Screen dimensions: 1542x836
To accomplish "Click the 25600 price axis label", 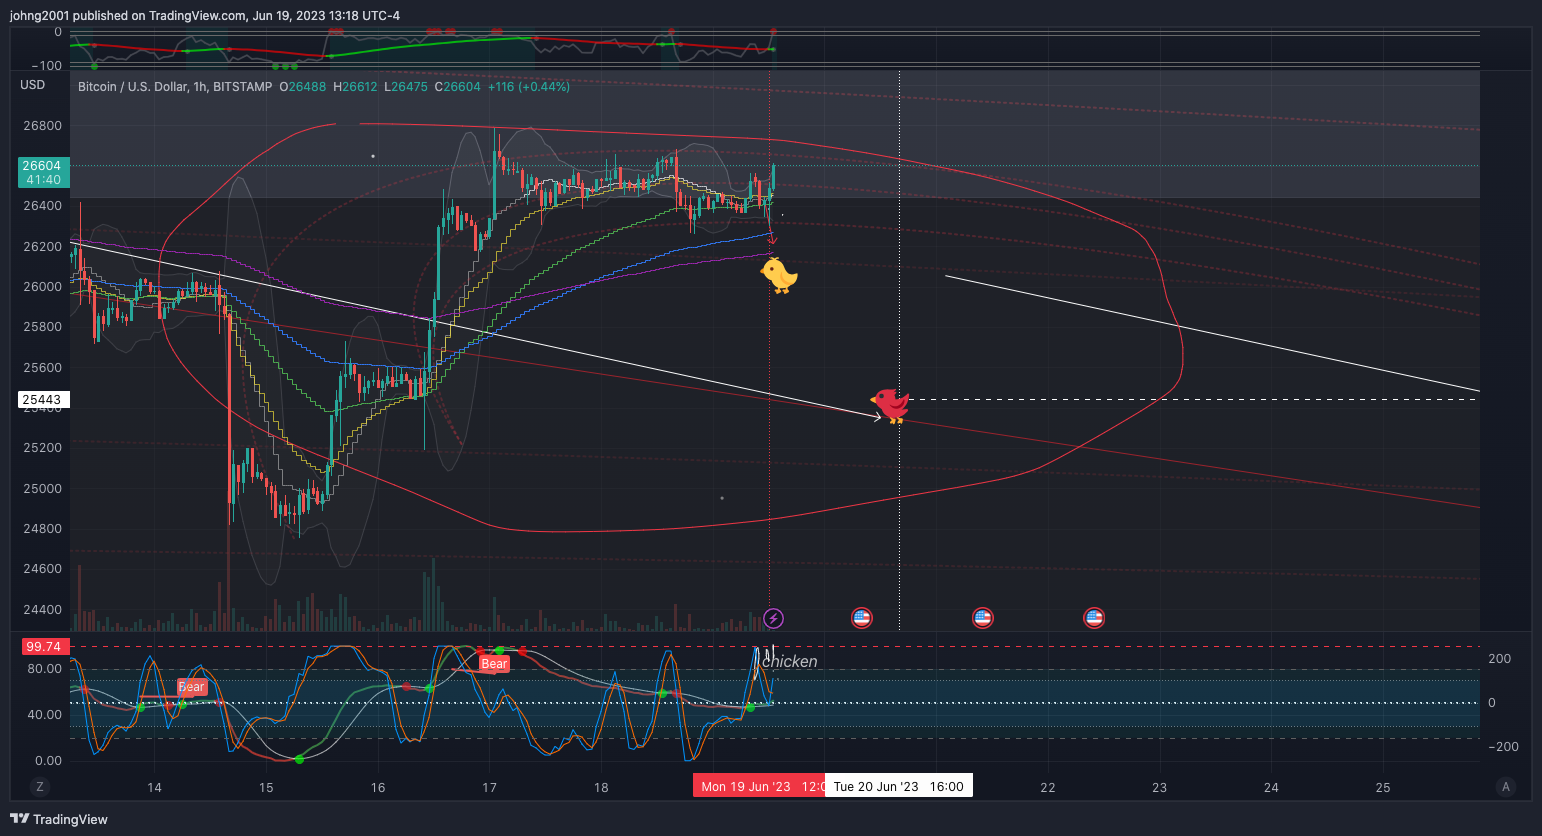I will (42, 368).
